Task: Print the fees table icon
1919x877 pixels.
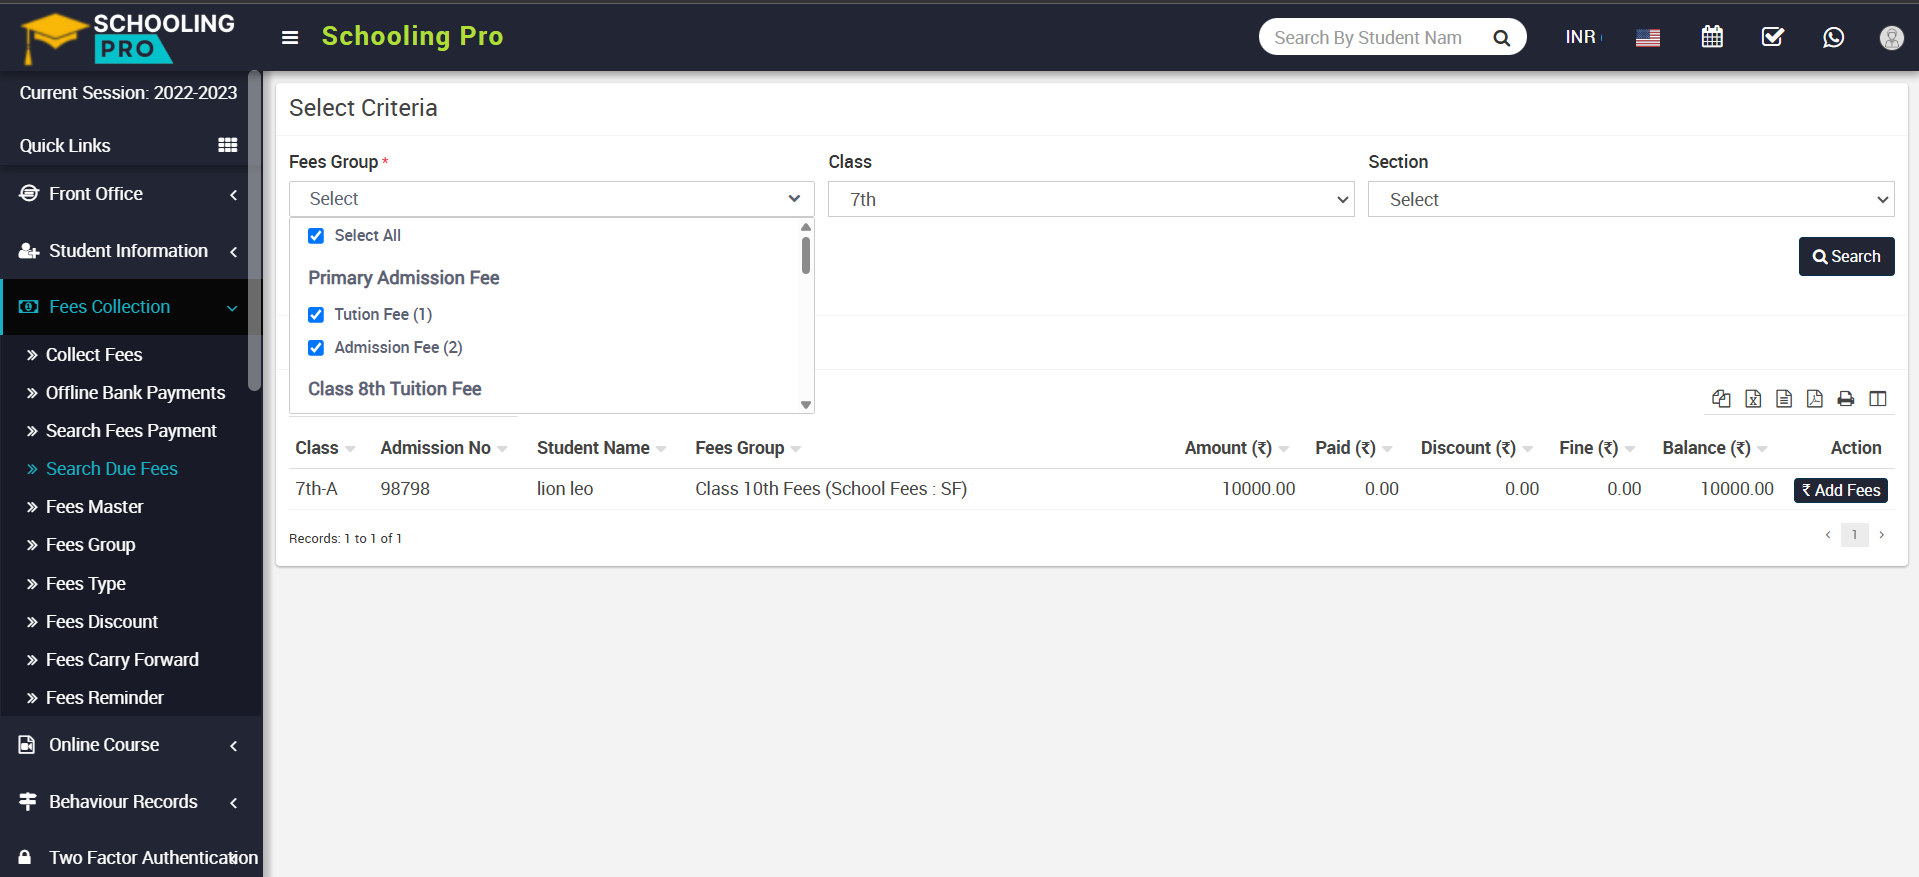Action: [1846, 399]
